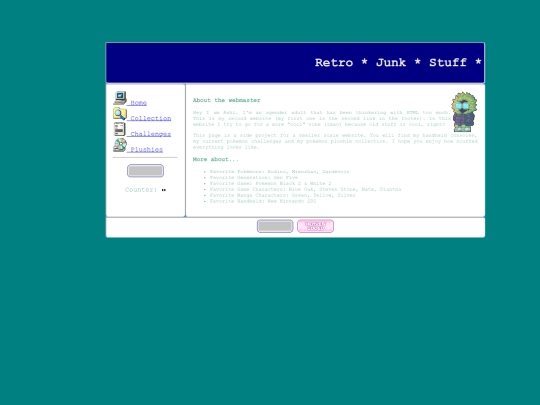Click the grey badge button in the footer

275,226
